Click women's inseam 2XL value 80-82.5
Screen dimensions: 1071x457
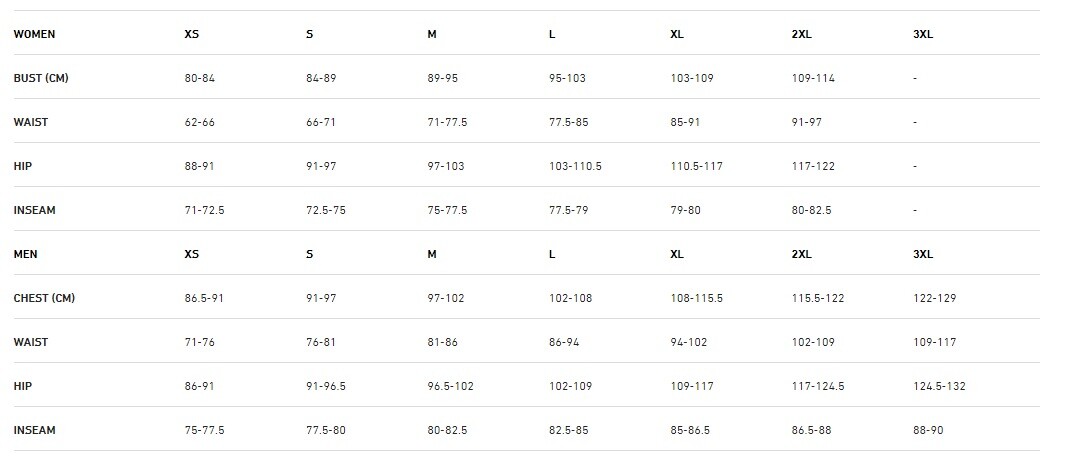click(811, 210)
